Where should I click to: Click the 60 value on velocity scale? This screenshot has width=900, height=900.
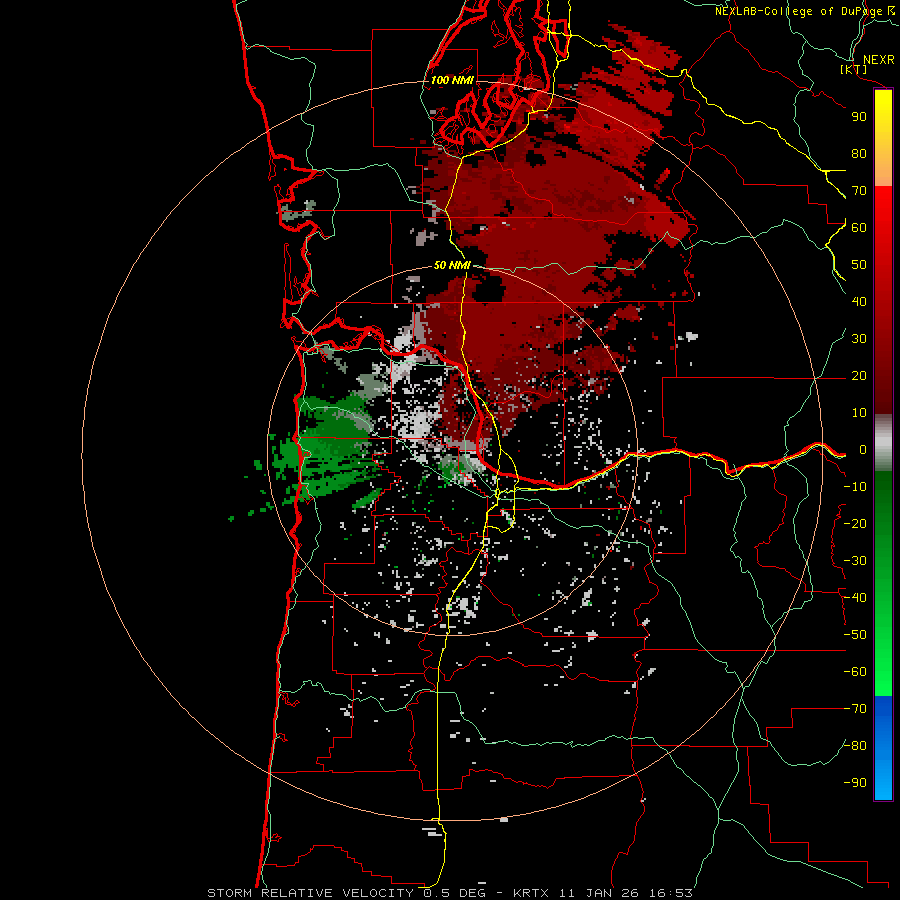point(859,227)
